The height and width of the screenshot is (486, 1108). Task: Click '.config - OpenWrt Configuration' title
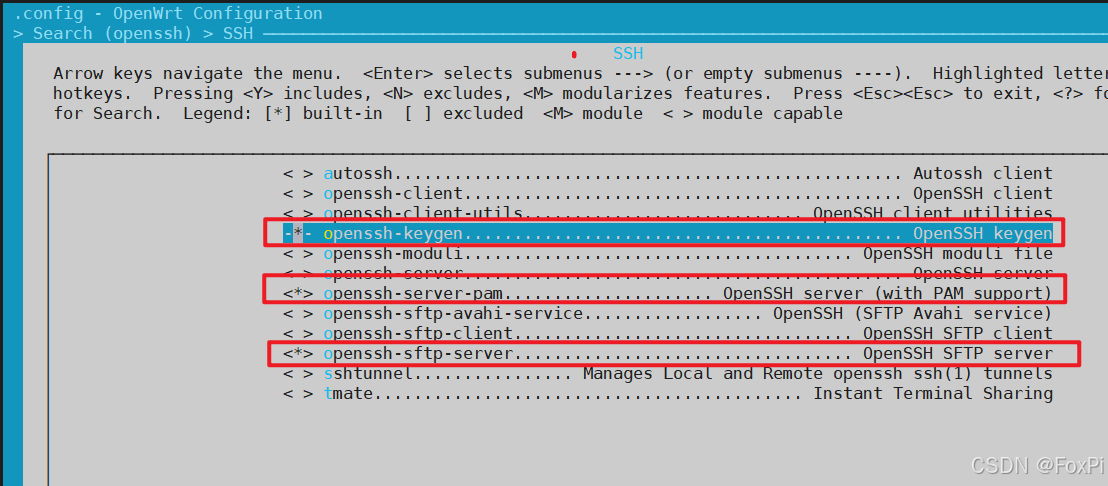pyautogui.click(x=168, y=13)
